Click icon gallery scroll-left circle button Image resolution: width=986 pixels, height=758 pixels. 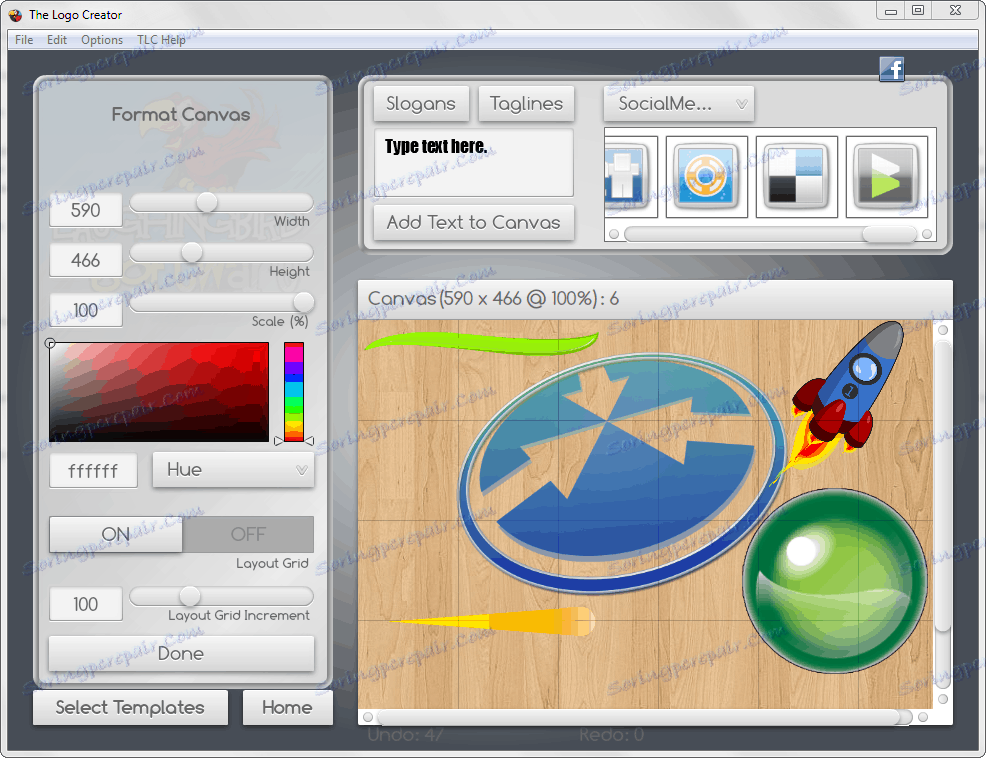point(614,234)
